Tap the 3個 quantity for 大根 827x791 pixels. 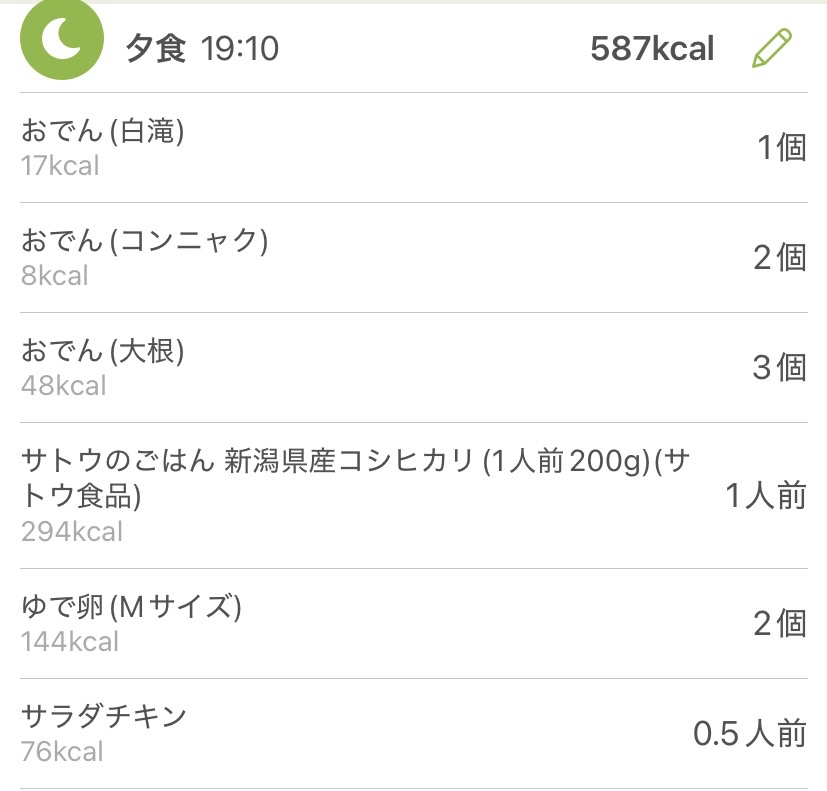(x=779, y=368)
